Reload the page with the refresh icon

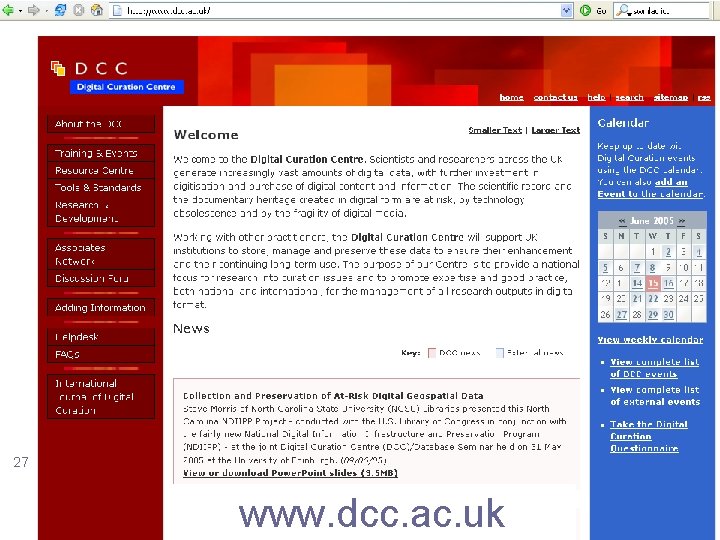60,10
